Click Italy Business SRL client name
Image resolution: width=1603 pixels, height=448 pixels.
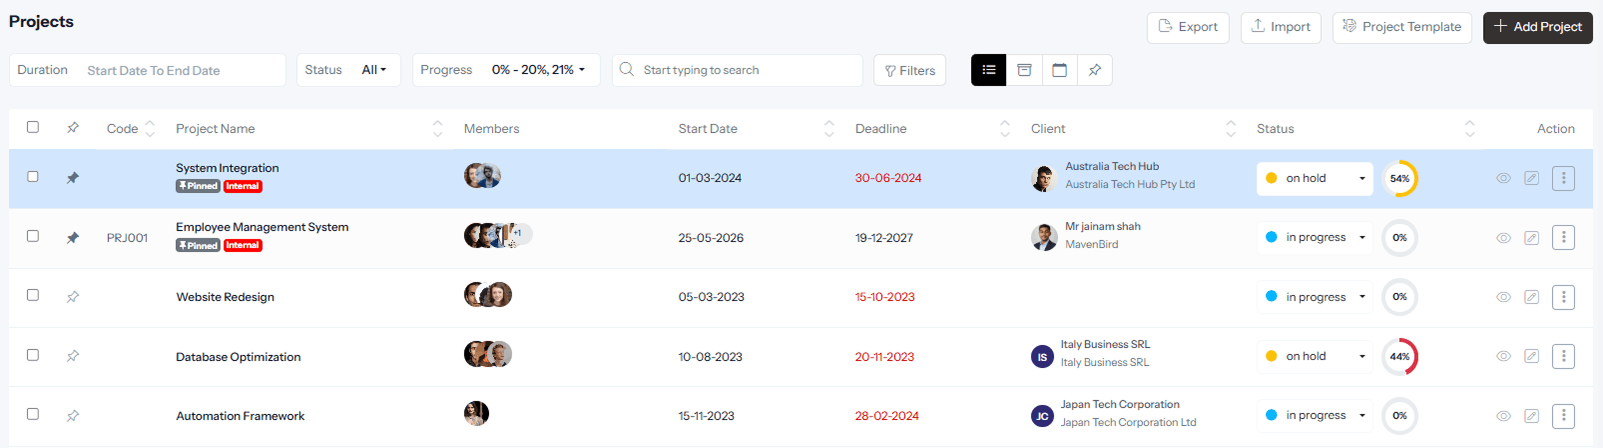tap(1105, 345)
